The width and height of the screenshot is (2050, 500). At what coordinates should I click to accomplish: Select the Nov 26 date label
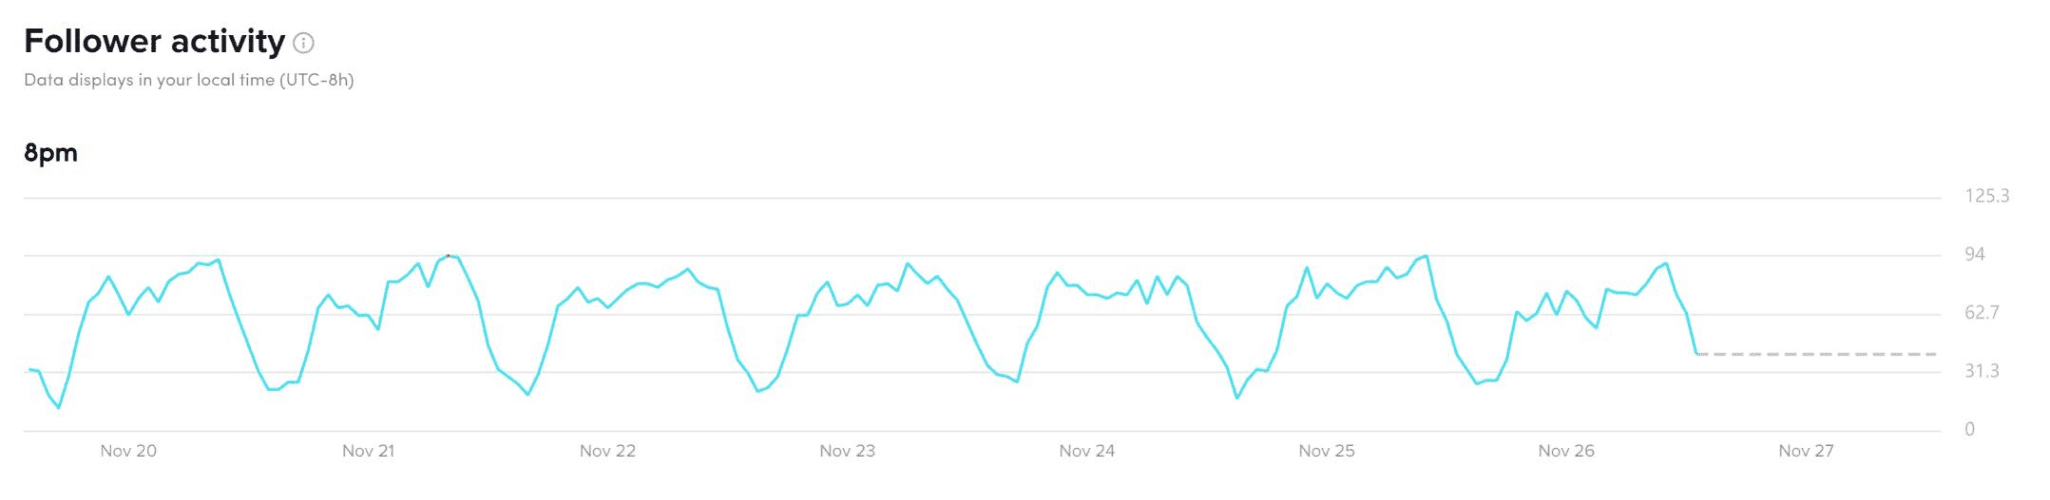(1566, 451)
